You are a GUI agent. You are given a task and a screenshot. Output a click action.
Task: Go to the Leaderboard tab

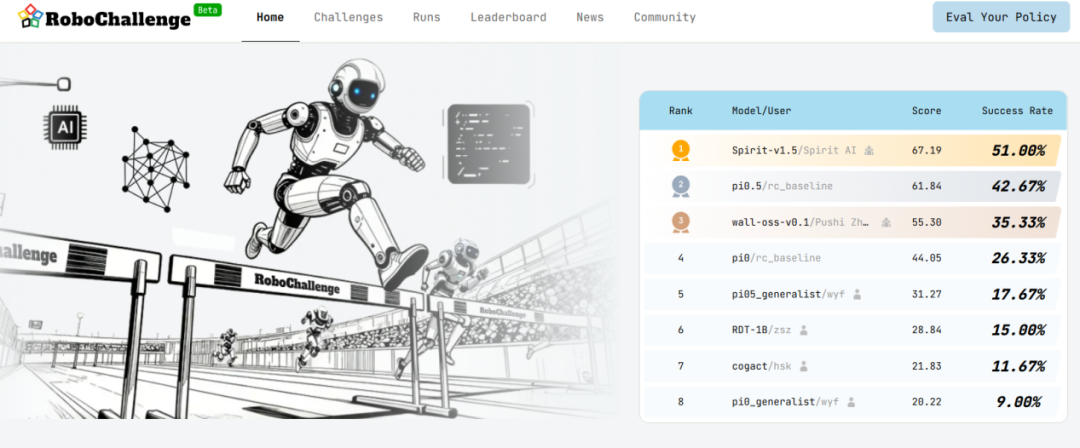pyautogui.click(x=508, y=17)
